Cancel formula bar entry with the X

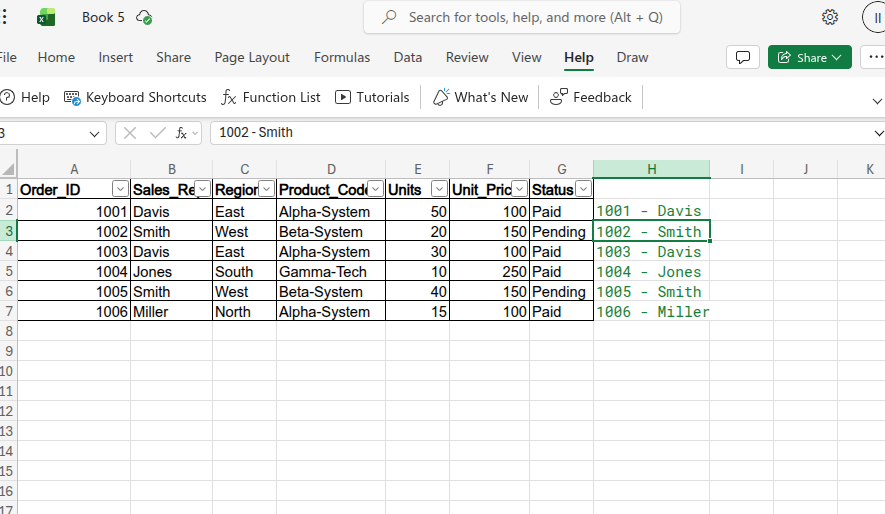pyautogui.click(x=130, y=133)
